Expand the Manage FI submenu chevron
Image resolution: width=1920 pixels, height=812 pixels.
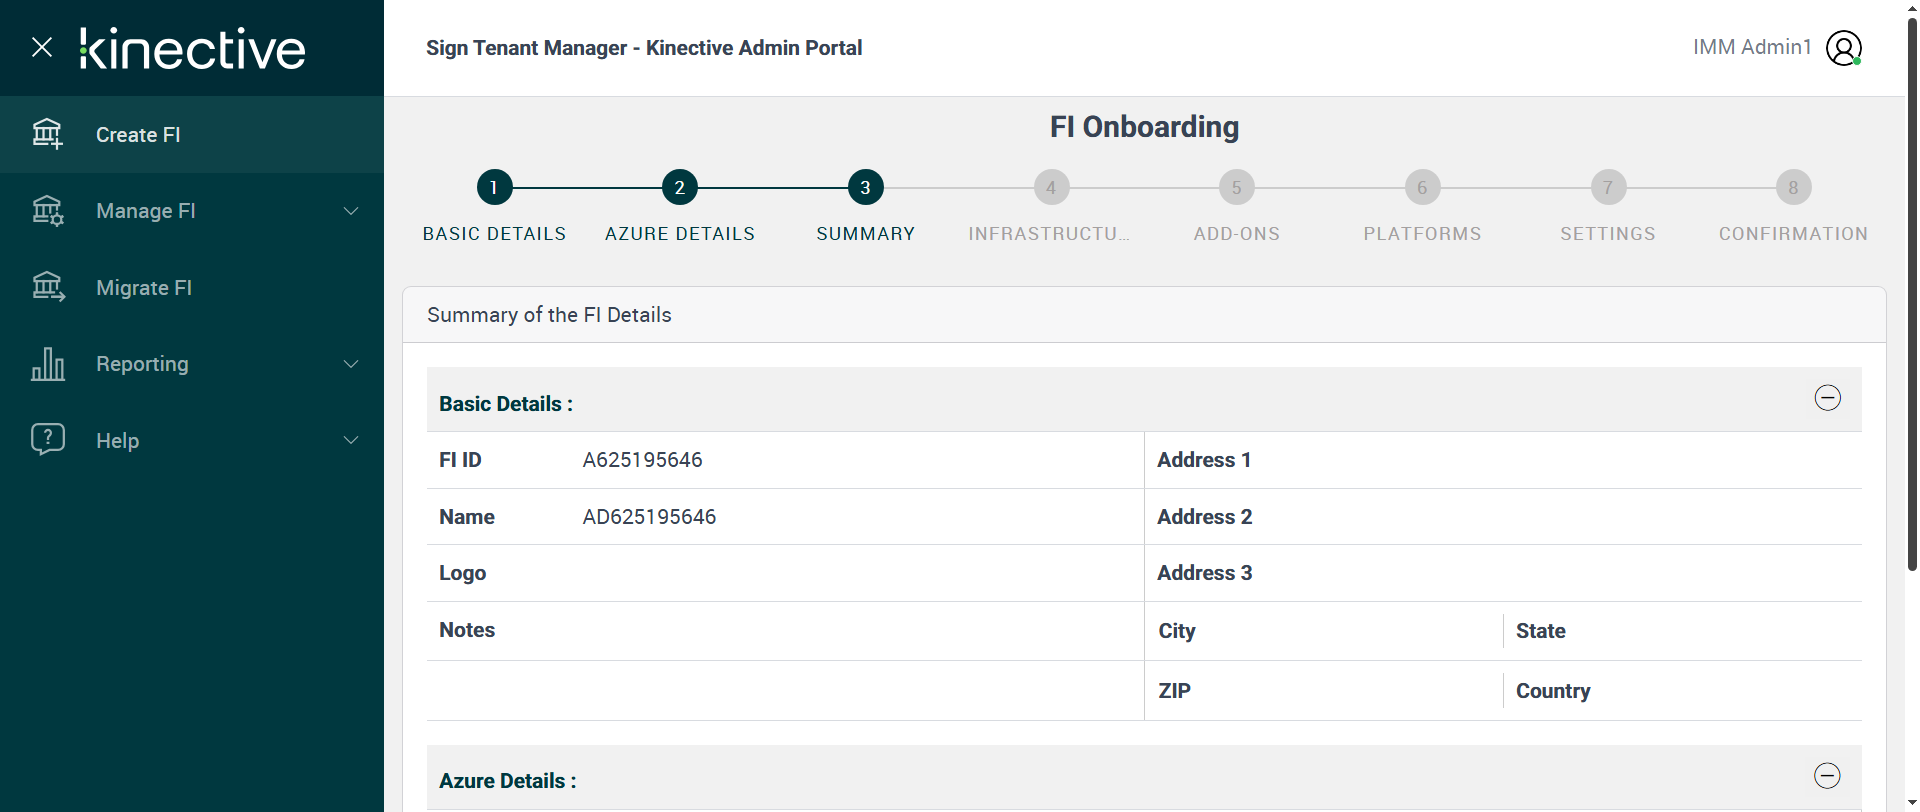[x=351, y=211]
